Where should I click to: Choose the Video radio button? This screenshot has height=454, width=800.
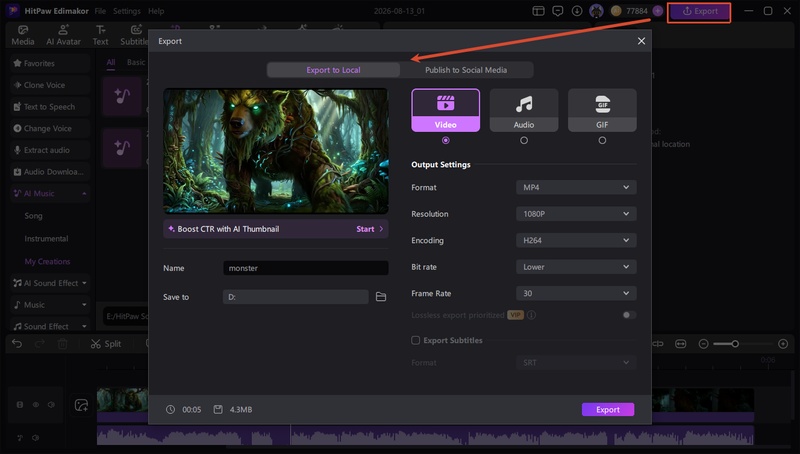coord(445,140)
